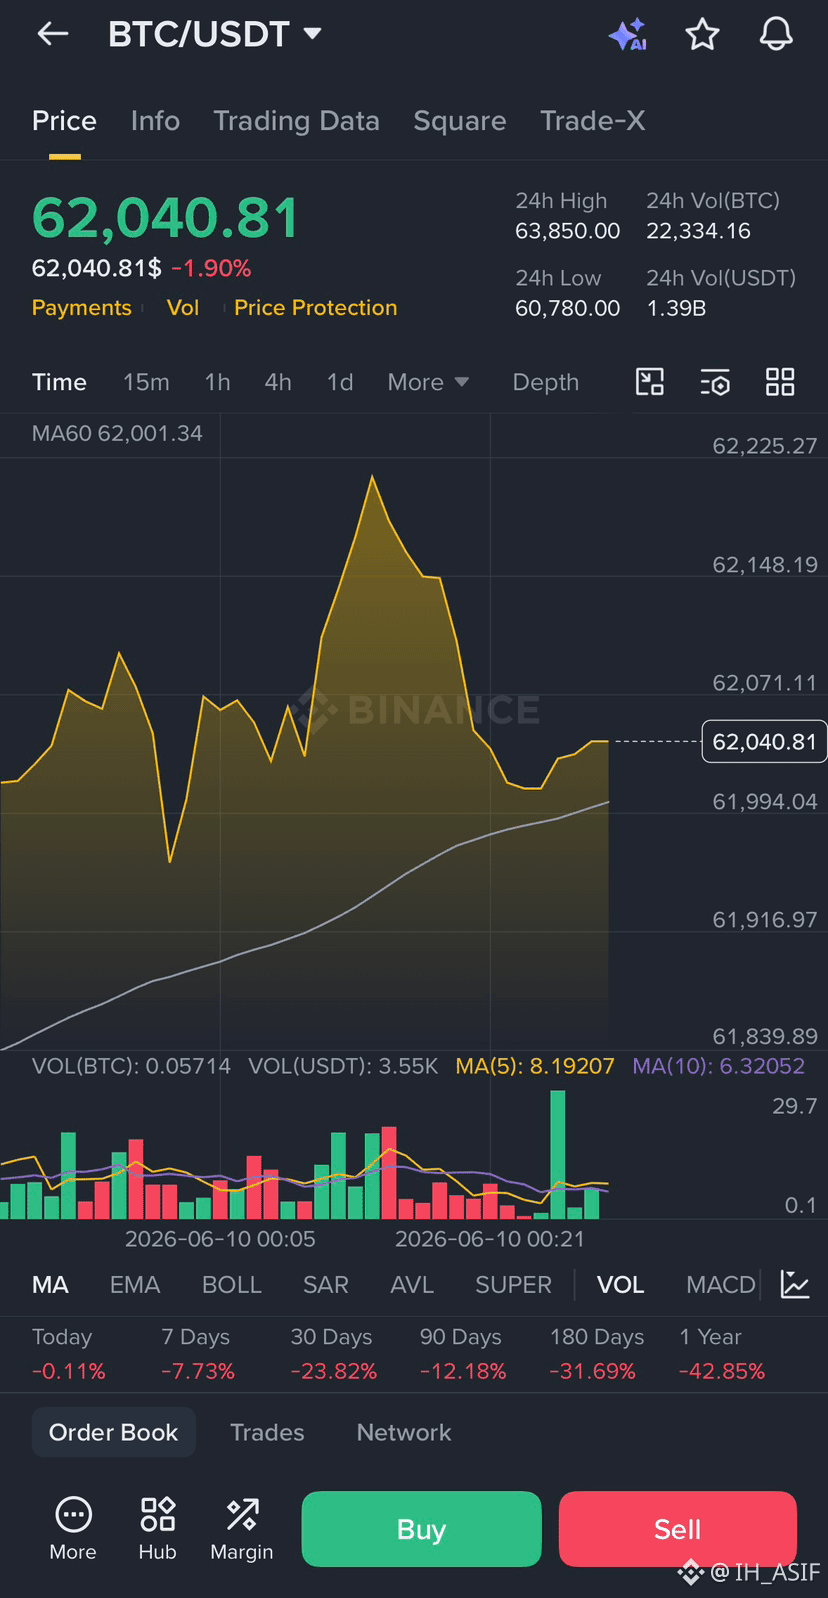
Task: Switch to the Price tab
Action: [x=64, y=121]
